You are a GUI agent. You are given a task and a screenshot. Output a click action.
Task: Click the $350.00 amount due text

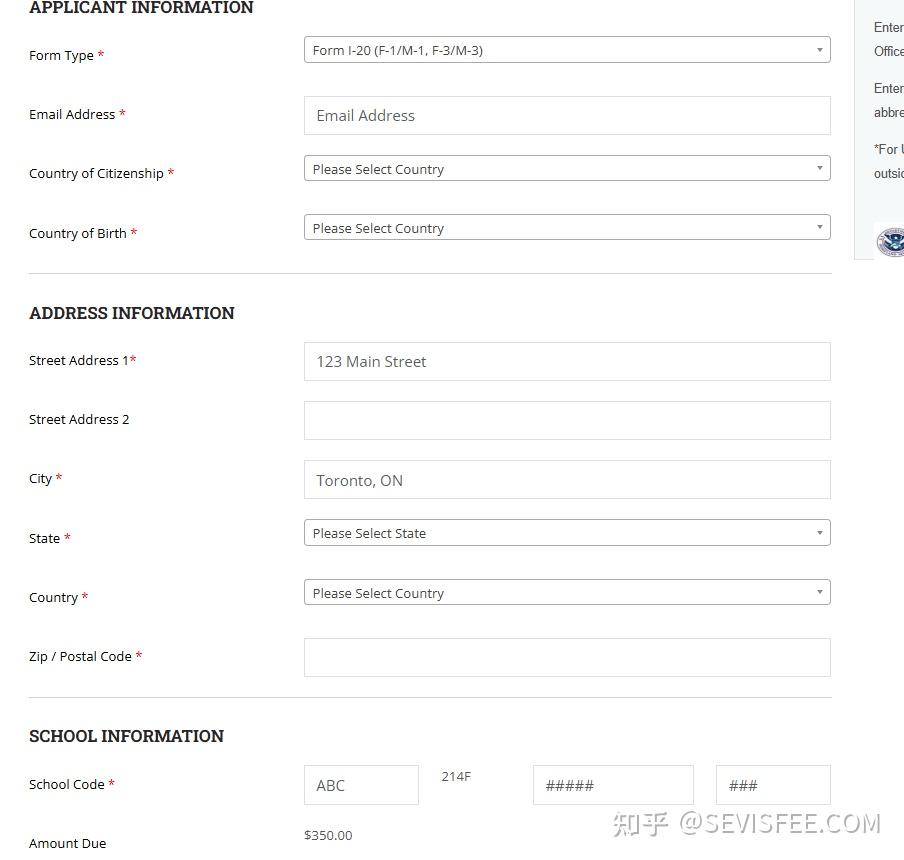point(328,835)
